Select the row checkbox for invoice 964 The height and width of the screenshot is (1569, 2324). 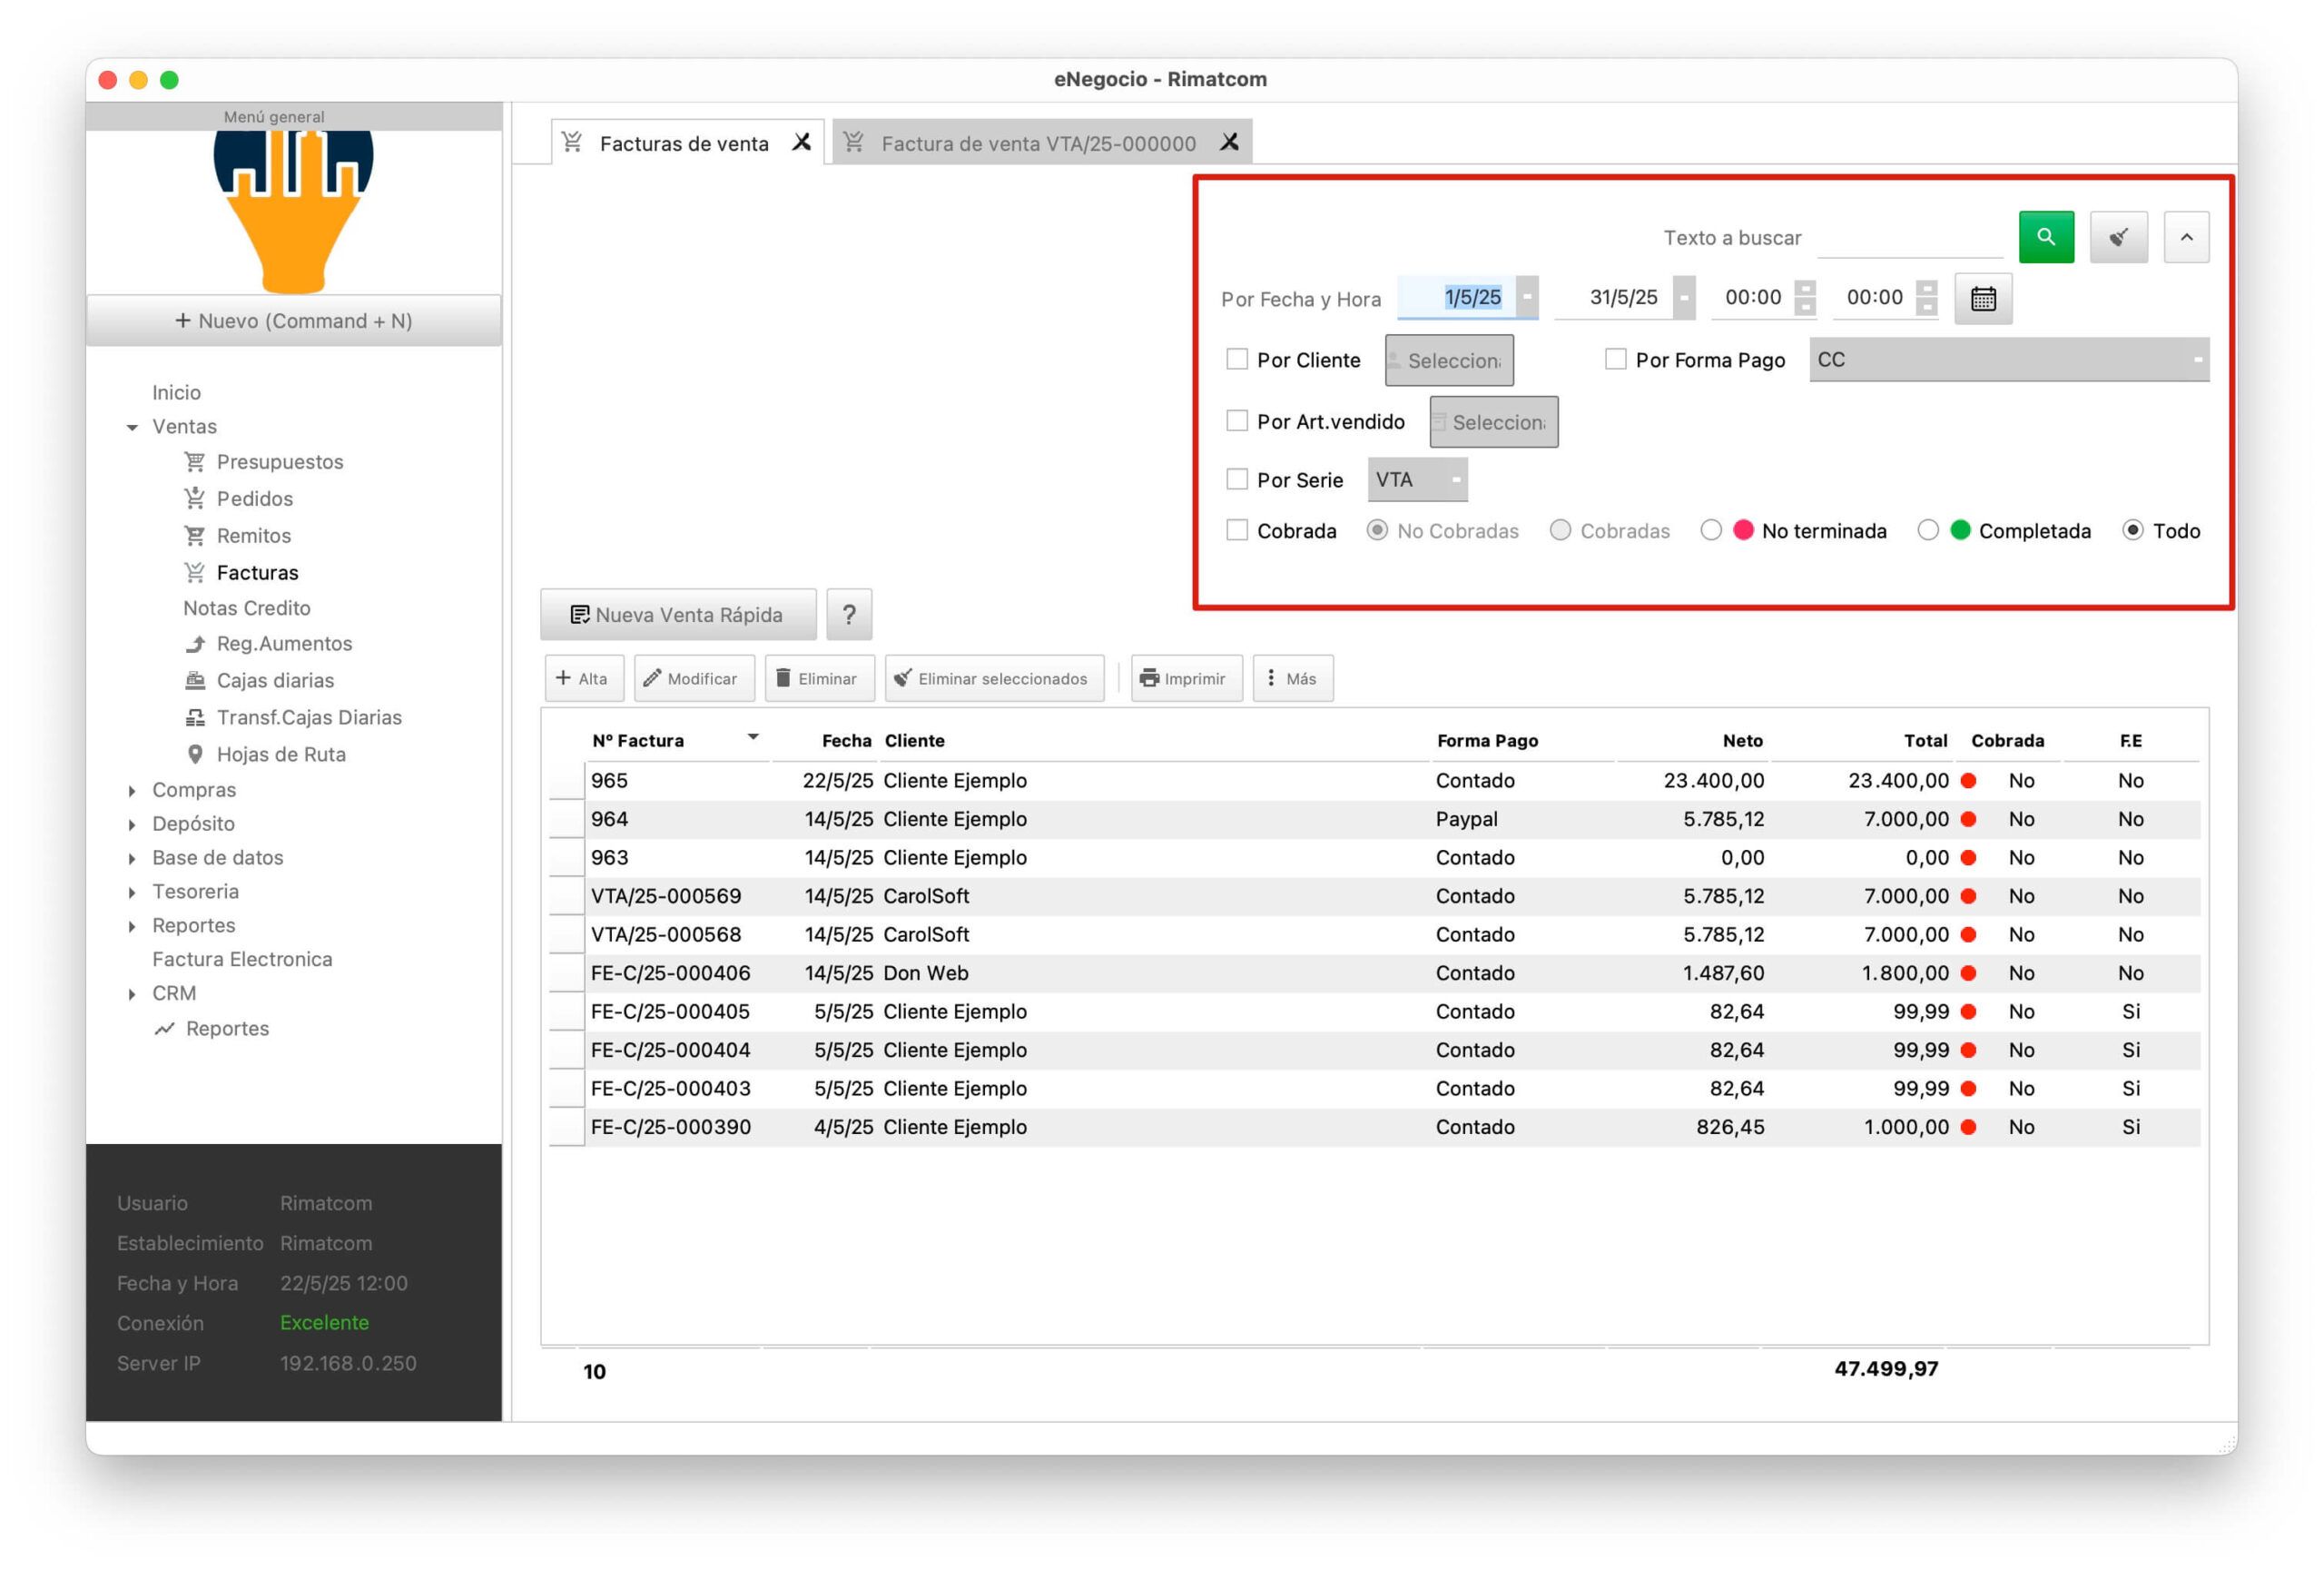coord(566,819)
